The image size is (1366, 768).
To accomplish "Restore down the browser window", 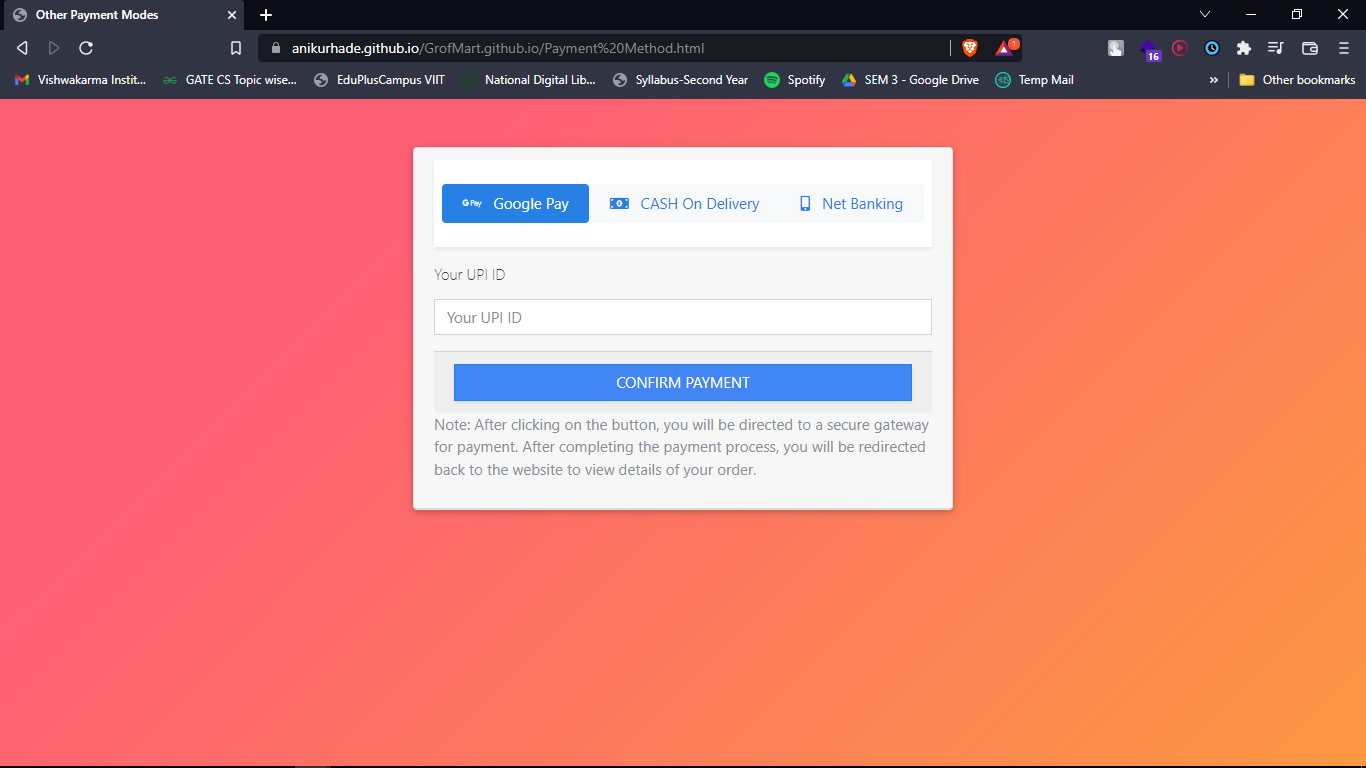I will coord(1297,14).
